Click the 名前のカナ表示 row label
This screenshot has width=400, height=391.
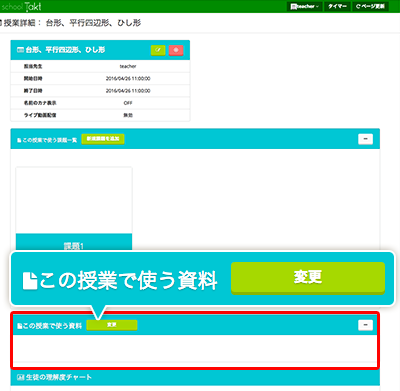pyautogui.click(x=40, y=103)
